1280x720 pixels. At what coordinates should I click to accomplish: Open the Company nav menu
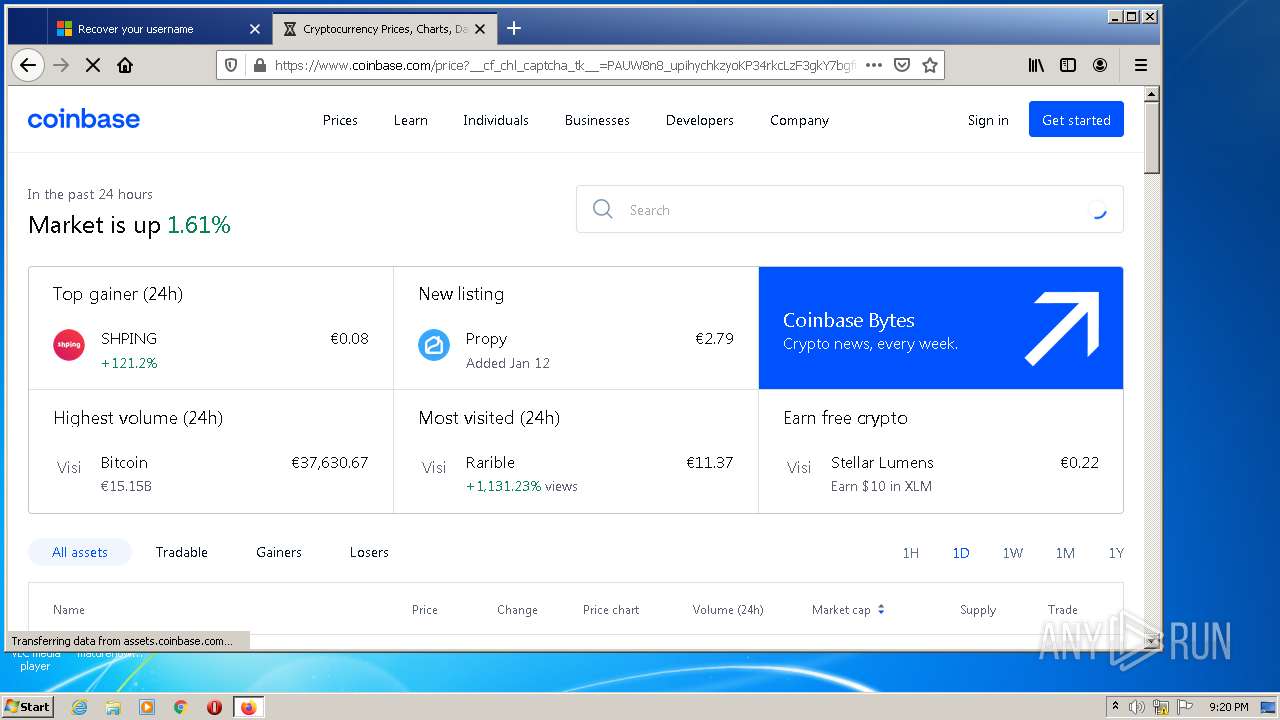[x=799, y=120]
